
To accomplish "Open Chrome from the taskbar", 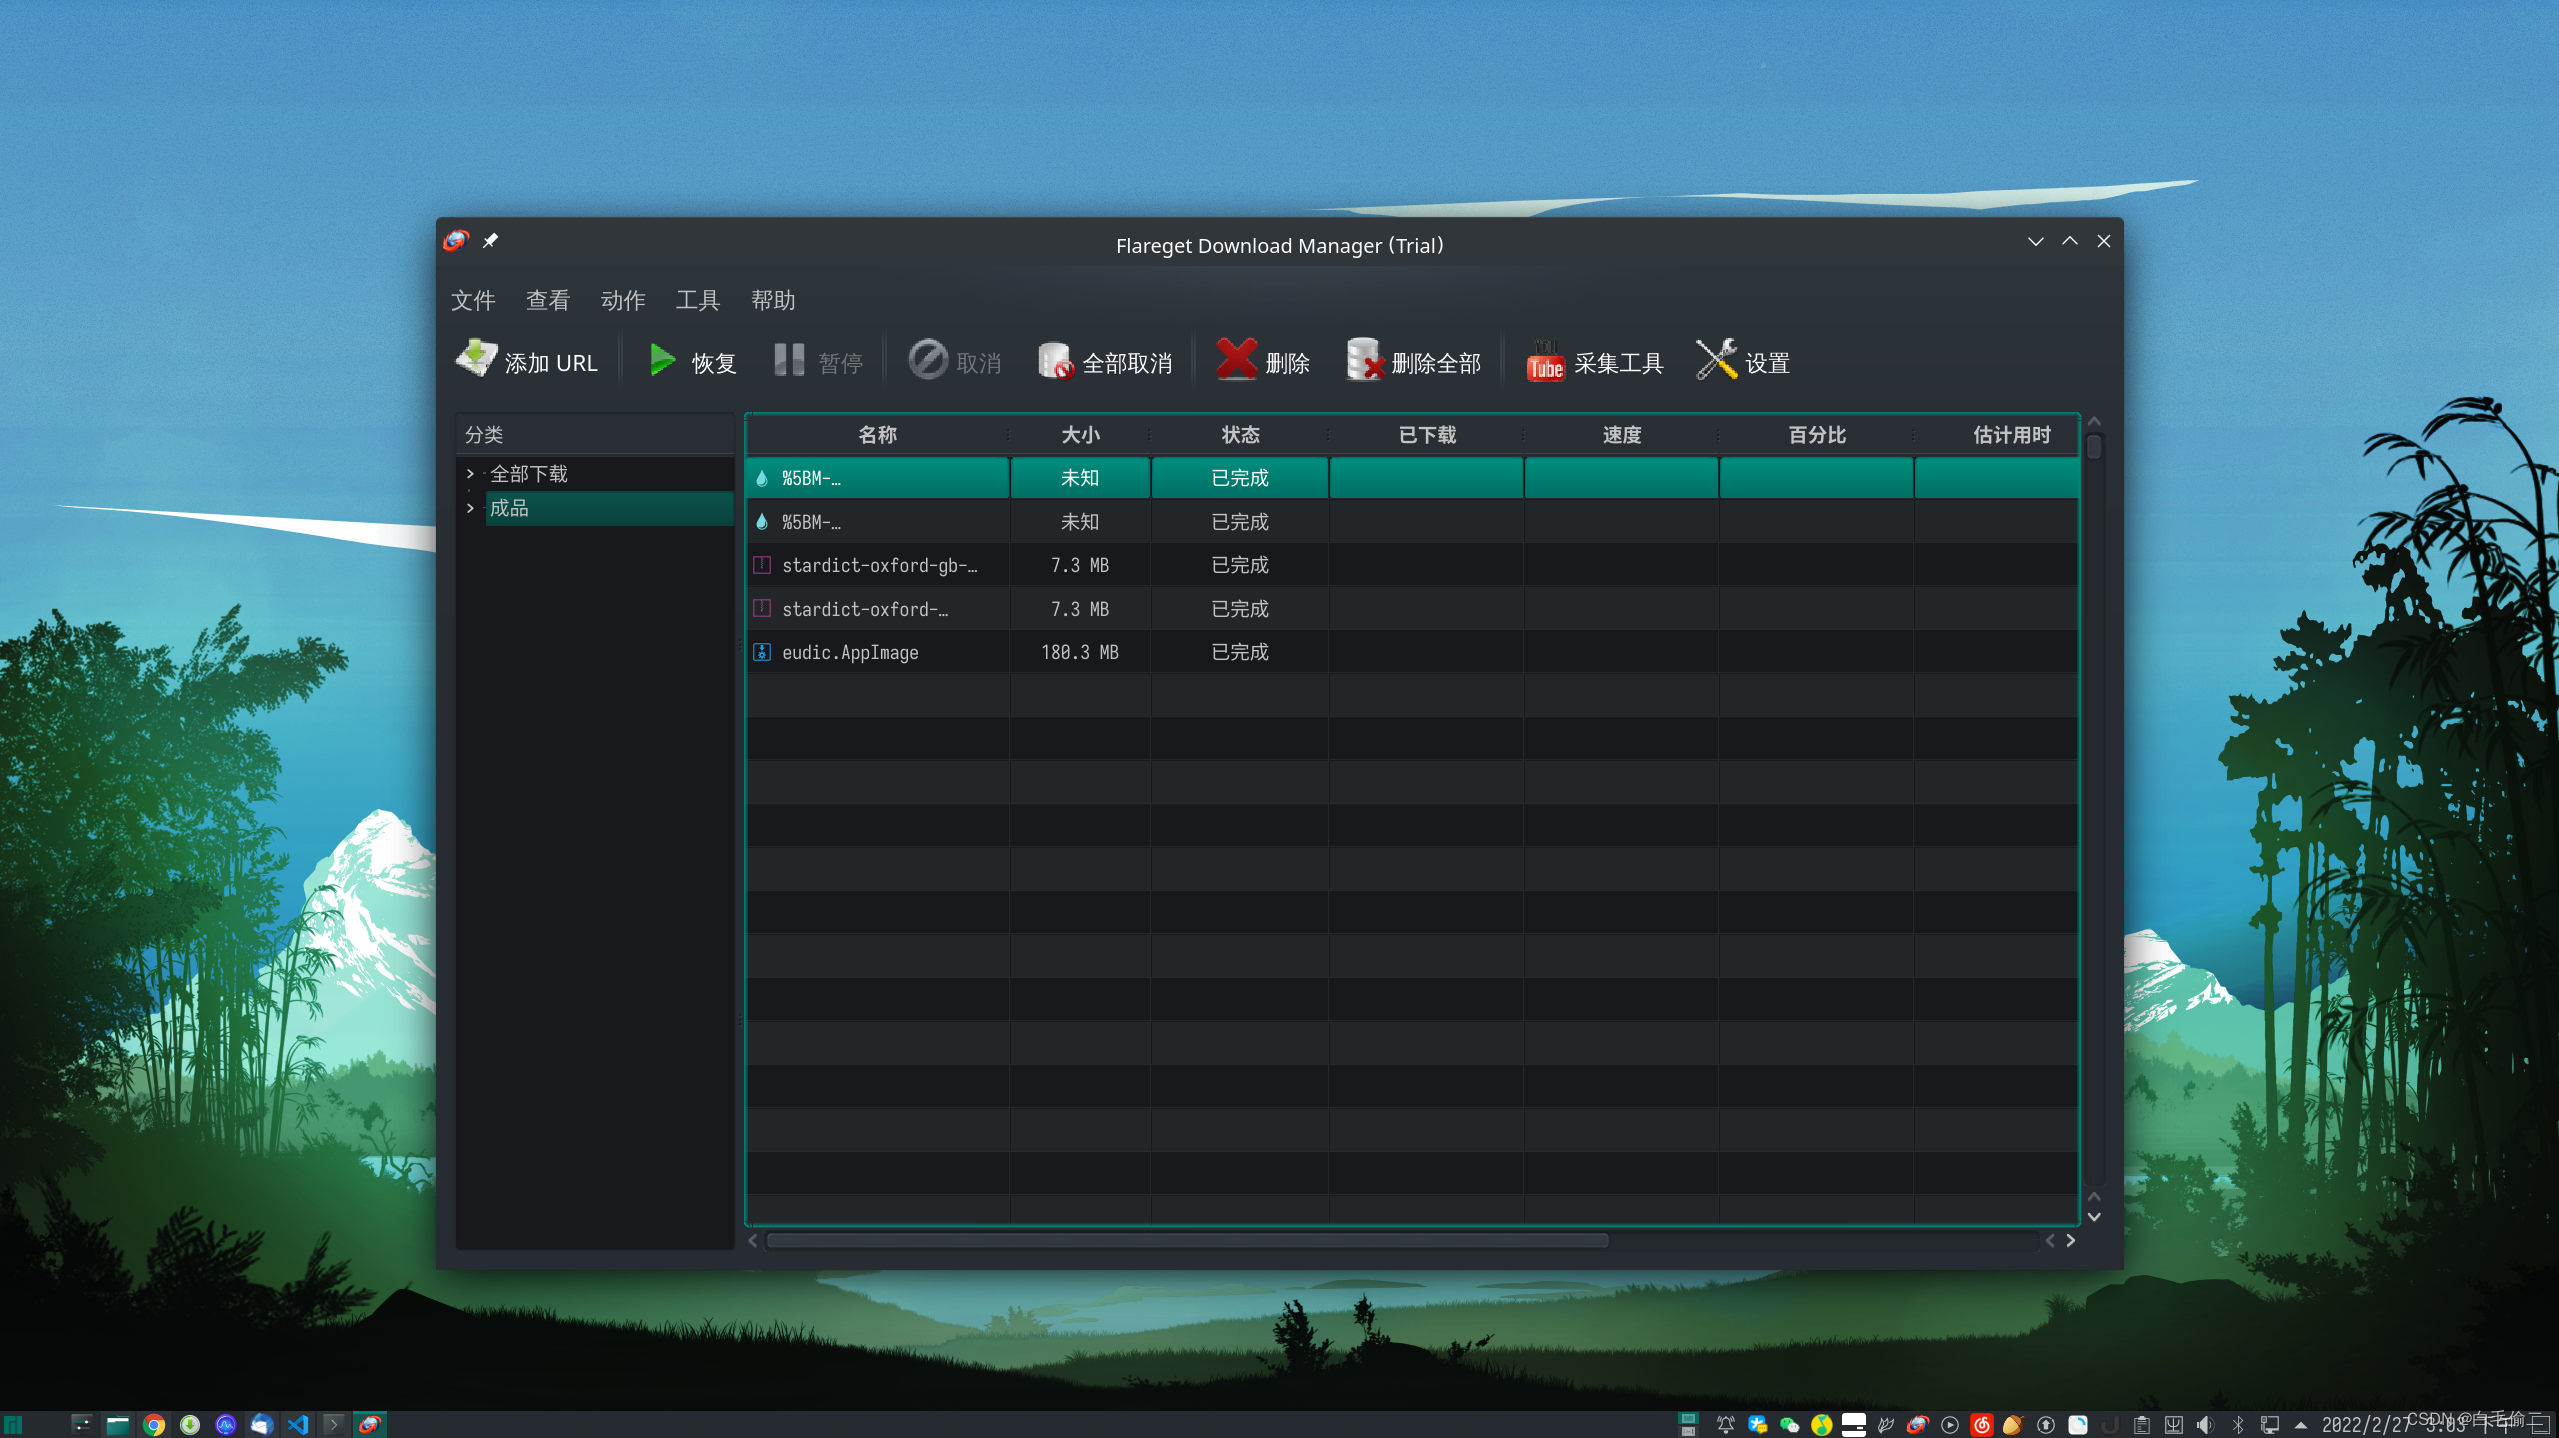I will [153, 1425].
